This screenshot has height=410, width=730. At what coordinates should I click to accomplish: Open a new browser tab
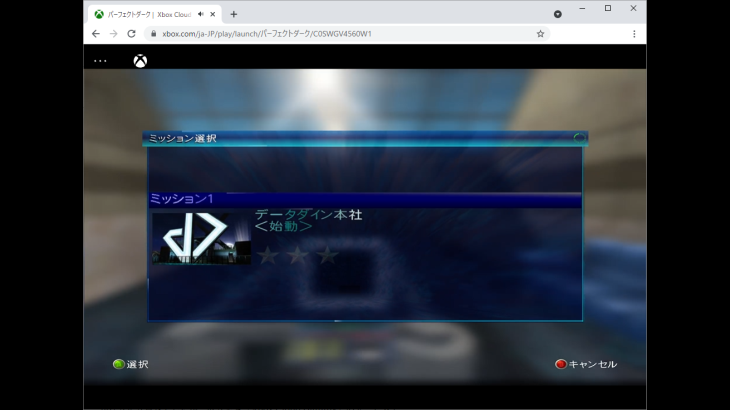click(x=234, y=14)
